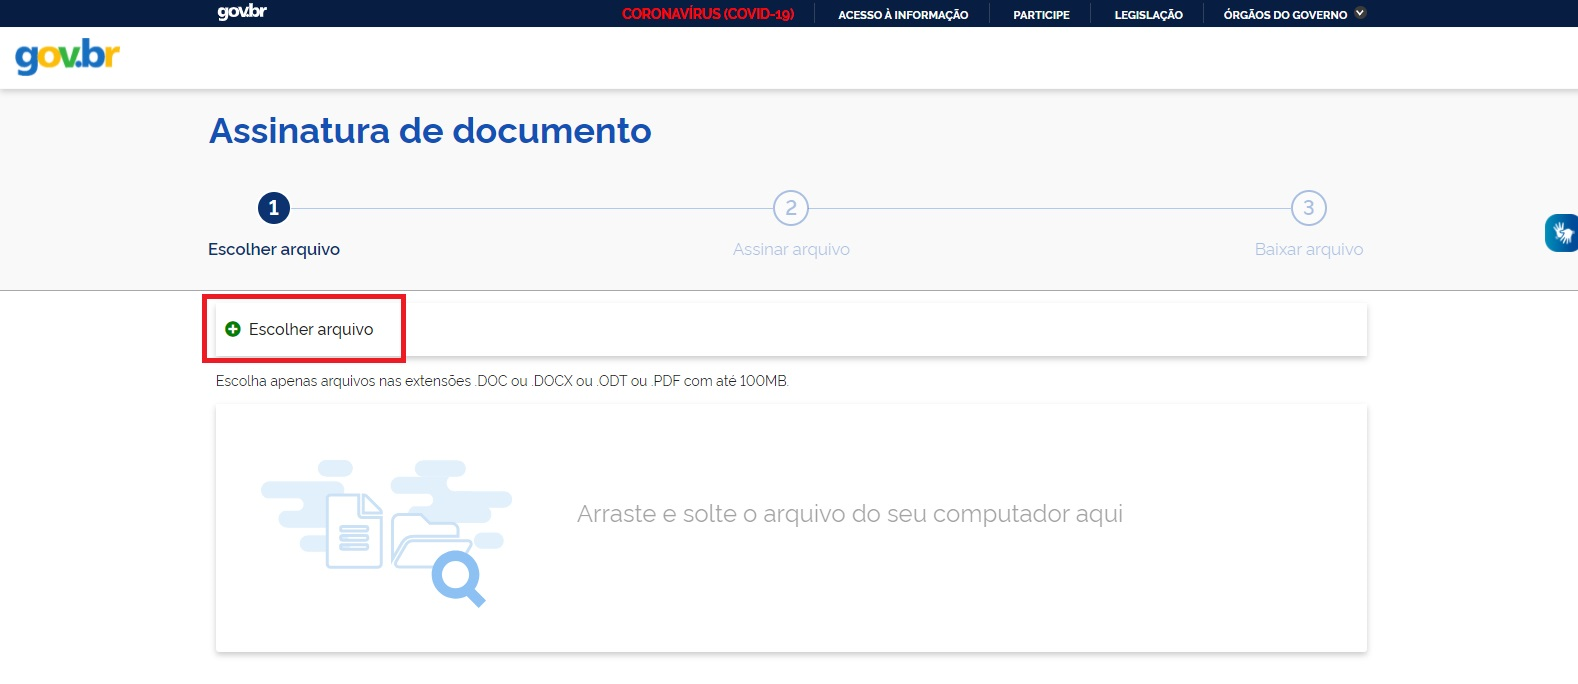The height and width of the screenshot is (684, 1578).
Task: Click the colored gov.br logo
Action: (67, 57)
